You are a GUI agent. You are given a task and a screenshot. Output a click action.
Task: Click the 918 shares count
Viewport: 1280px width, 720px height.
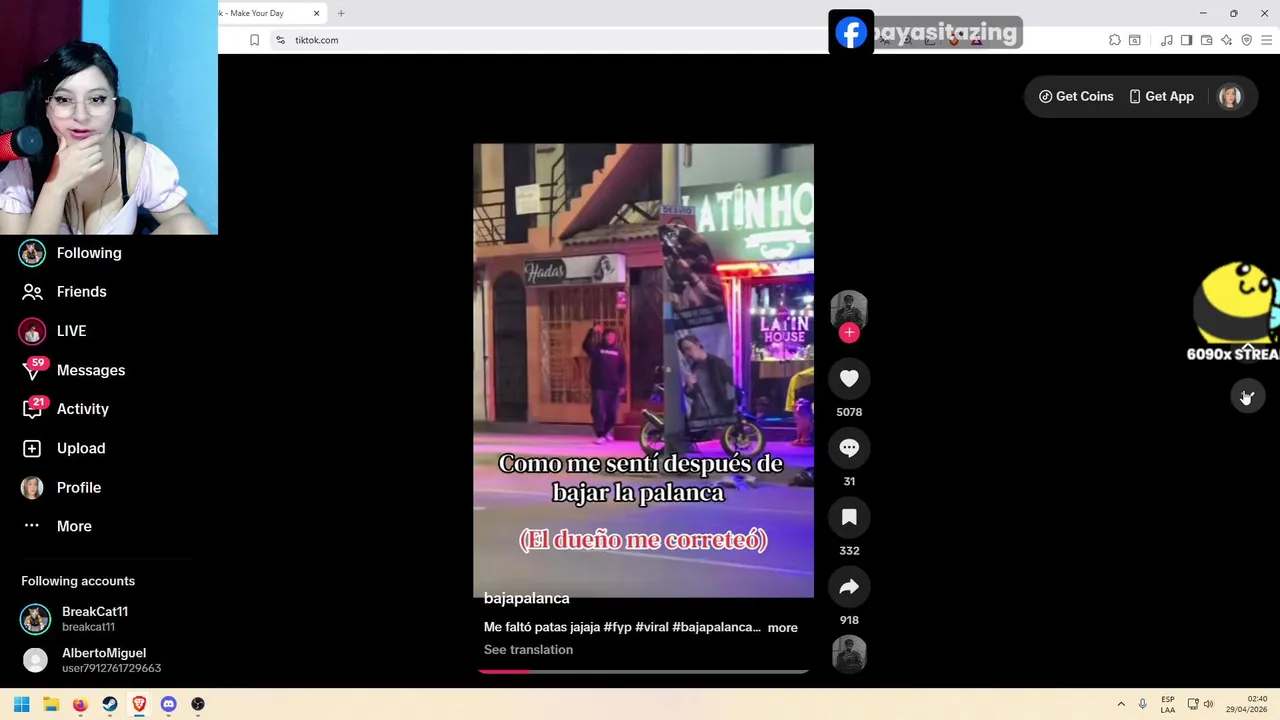[849, 620]
